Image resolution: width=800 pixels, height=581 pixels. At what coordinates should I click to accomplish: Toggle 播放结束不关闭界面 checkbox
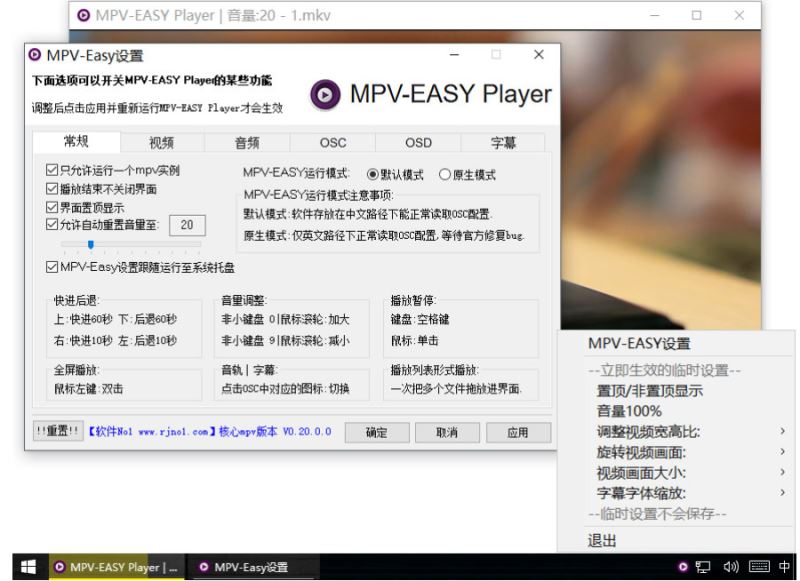pos(52,189)
